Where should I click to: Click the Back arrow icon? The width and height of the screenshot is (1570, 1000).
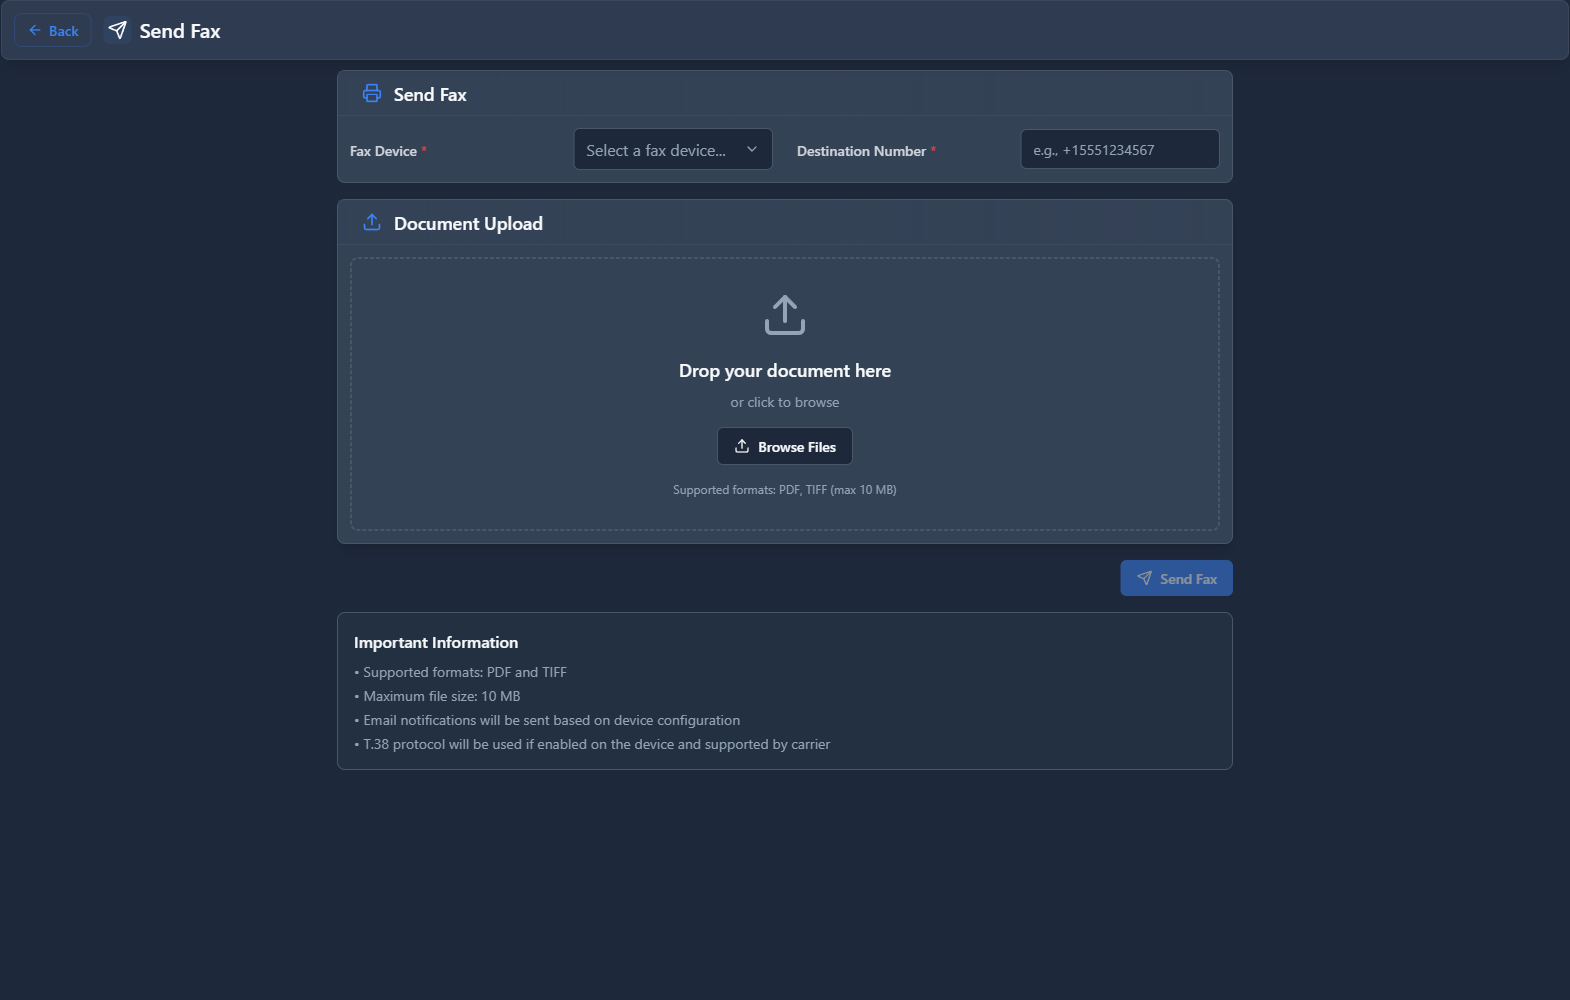coord(35,31)
